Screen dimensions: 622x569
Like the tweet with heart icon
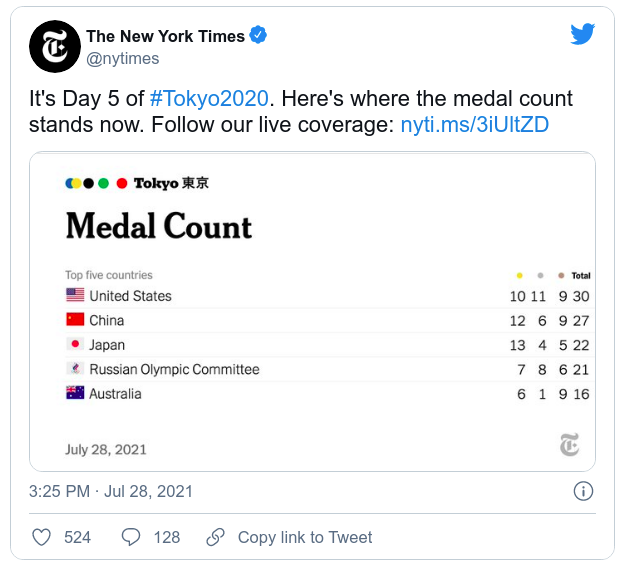click(42, 537)
